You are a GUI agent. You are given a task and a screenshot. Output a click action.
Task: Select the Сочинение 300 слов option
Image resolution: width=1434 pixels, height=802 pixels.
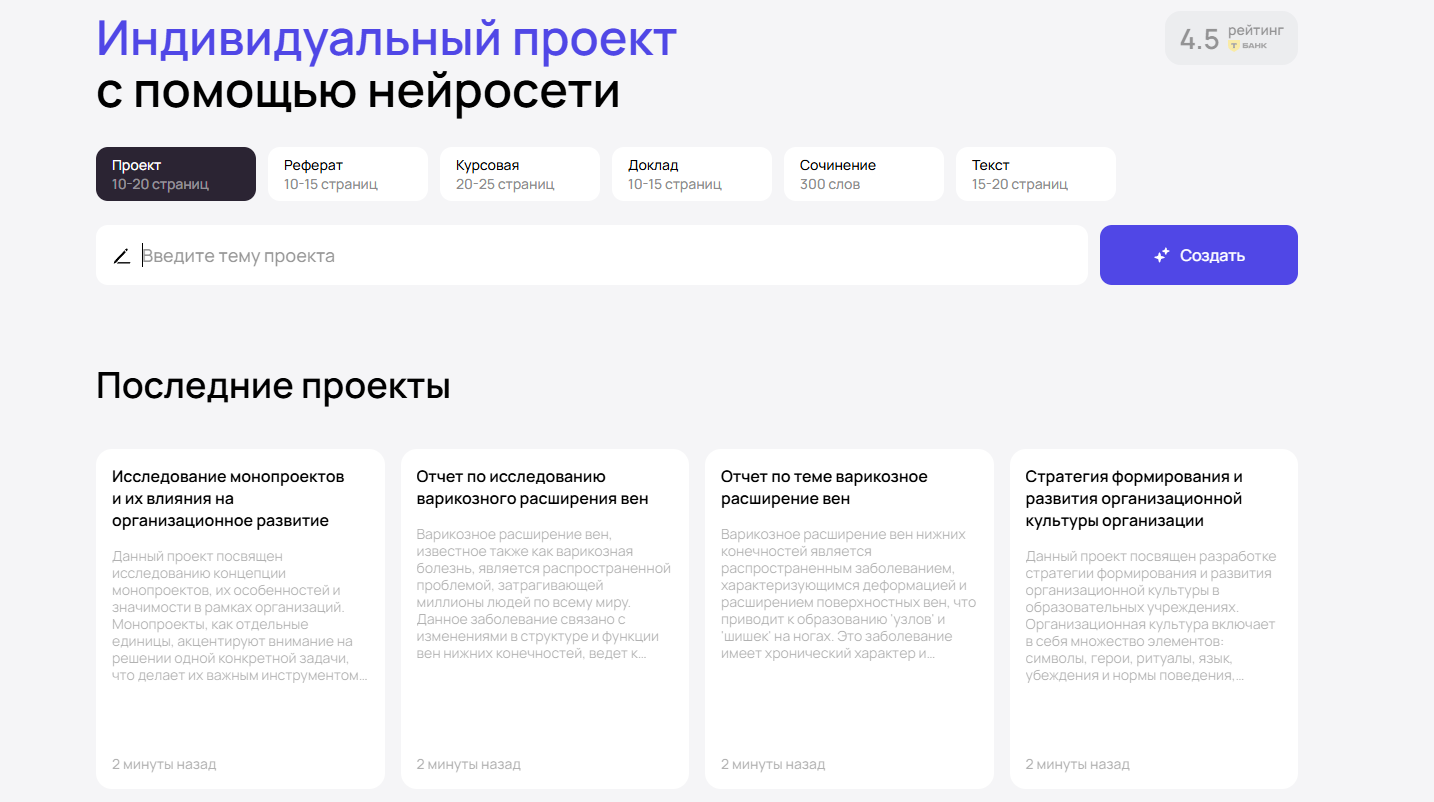[863, 173]
